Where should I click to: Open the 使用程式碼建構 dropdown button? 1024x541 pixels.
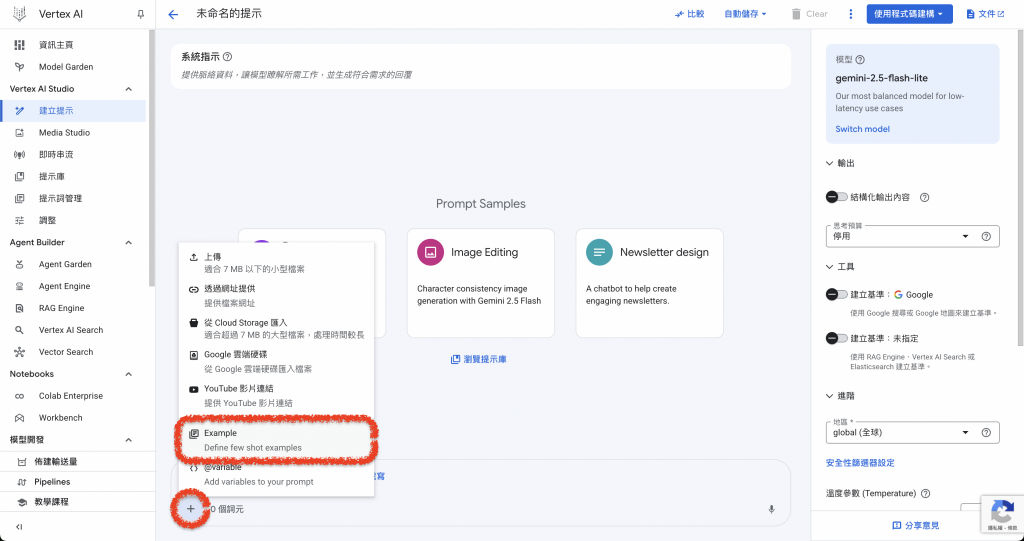point(909,14)
